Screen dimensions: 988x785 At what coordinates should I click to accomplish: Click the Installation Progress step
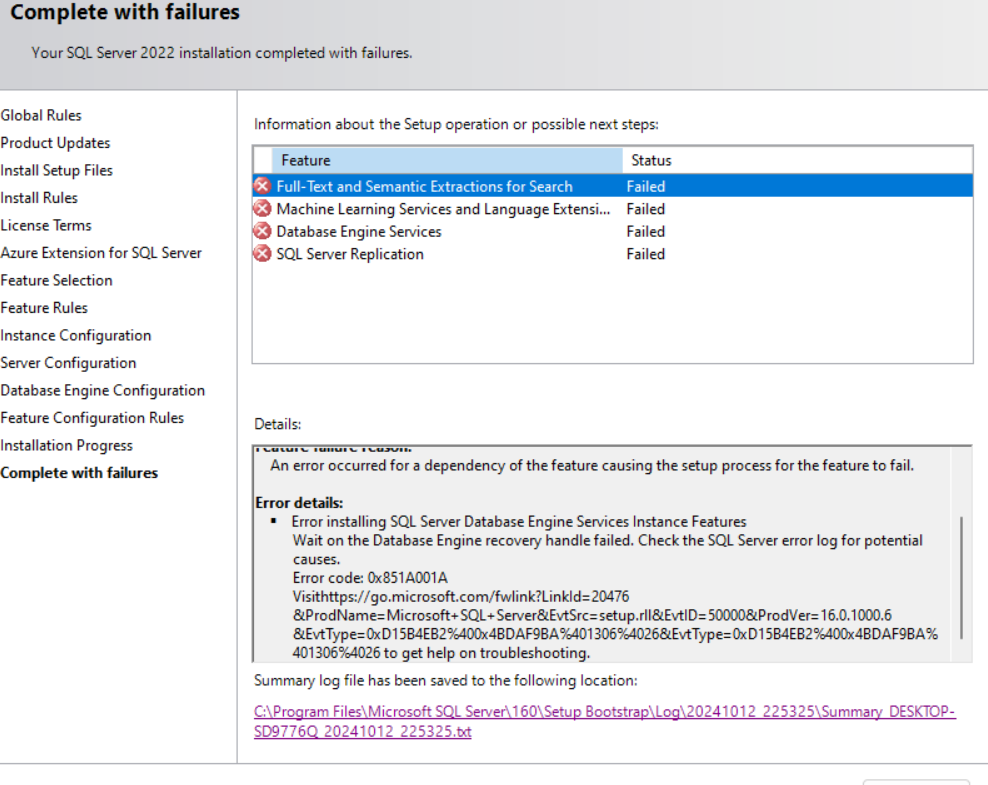pyautogui.click(x=66, y=445)
